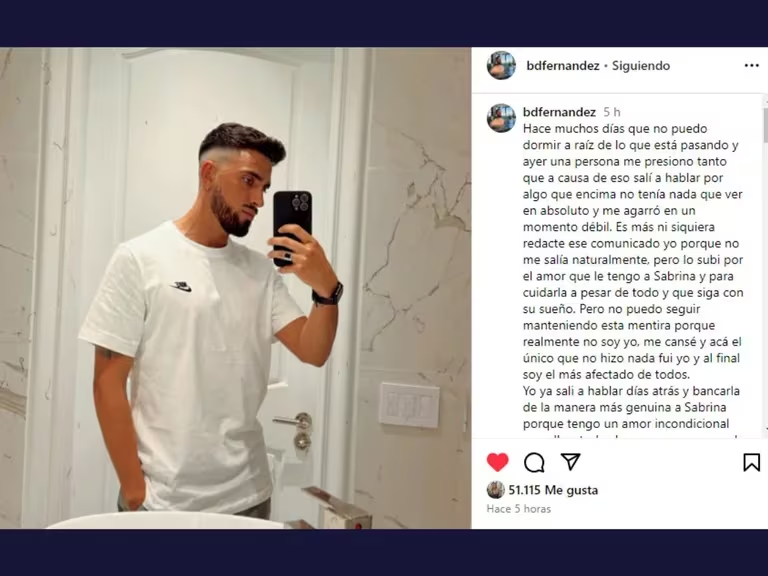Open bdfernandez username above the caption
The height and width of the screenshot is (576, 768).
559,112
